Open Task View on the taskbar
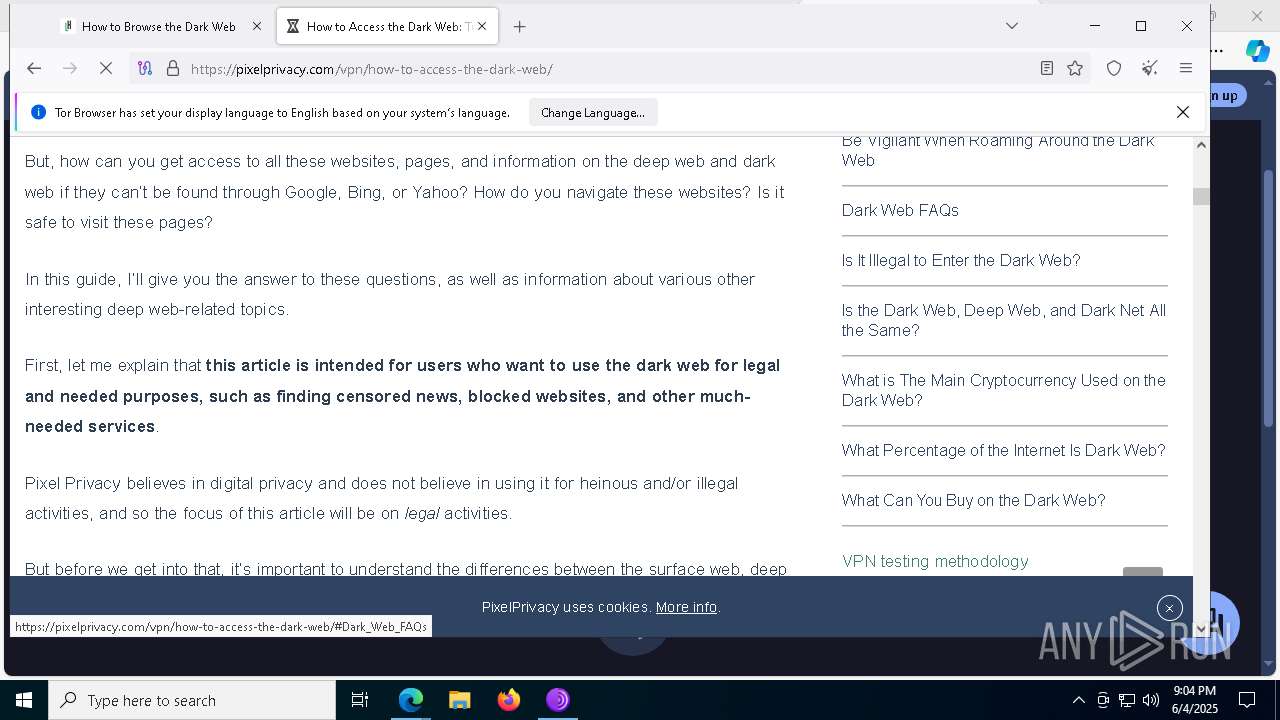The image size is (1280, 720). (x=360, y=700)
